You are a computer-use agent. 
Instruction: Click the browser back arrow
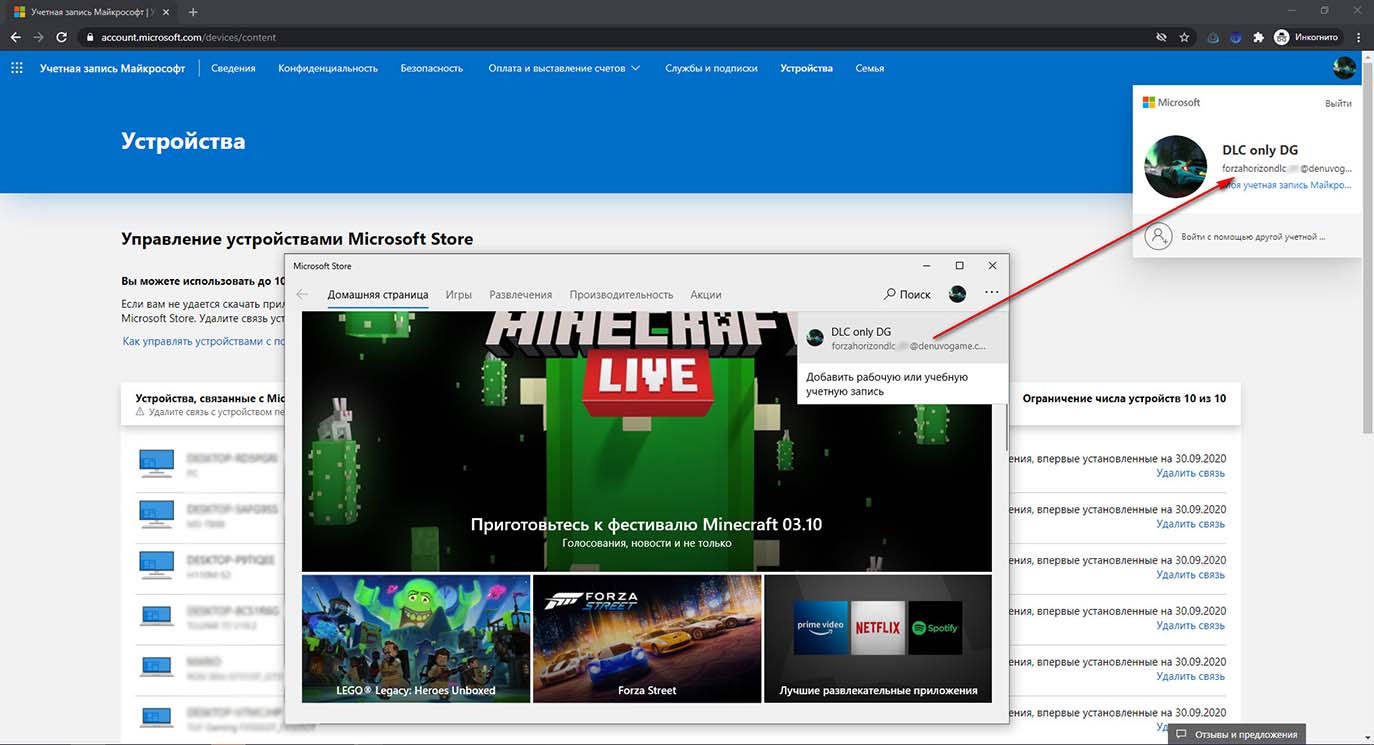(x=15, y=37)
